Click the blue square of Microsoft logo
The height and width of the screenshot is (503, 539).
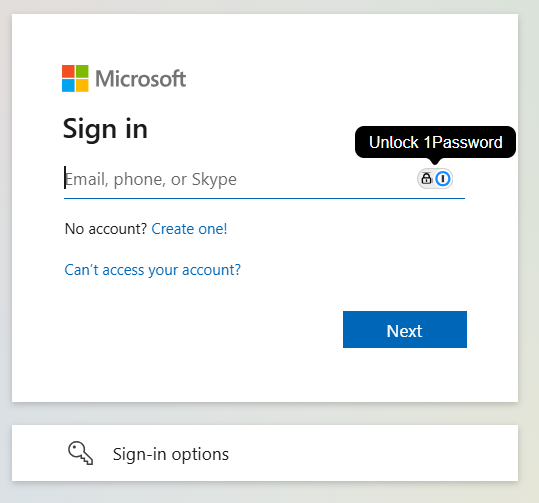[68, 85]
